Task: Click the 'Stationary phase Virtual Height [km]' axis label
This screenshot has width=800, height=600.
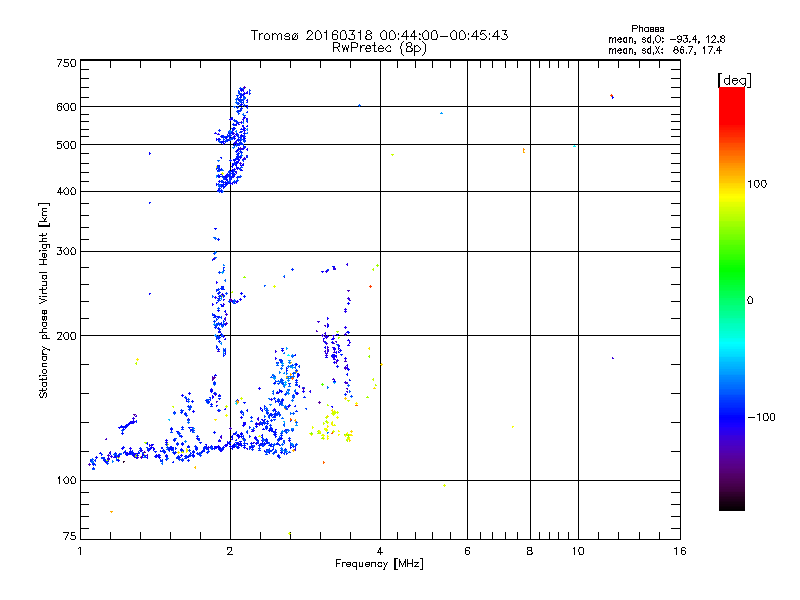Action: [43, 300]
